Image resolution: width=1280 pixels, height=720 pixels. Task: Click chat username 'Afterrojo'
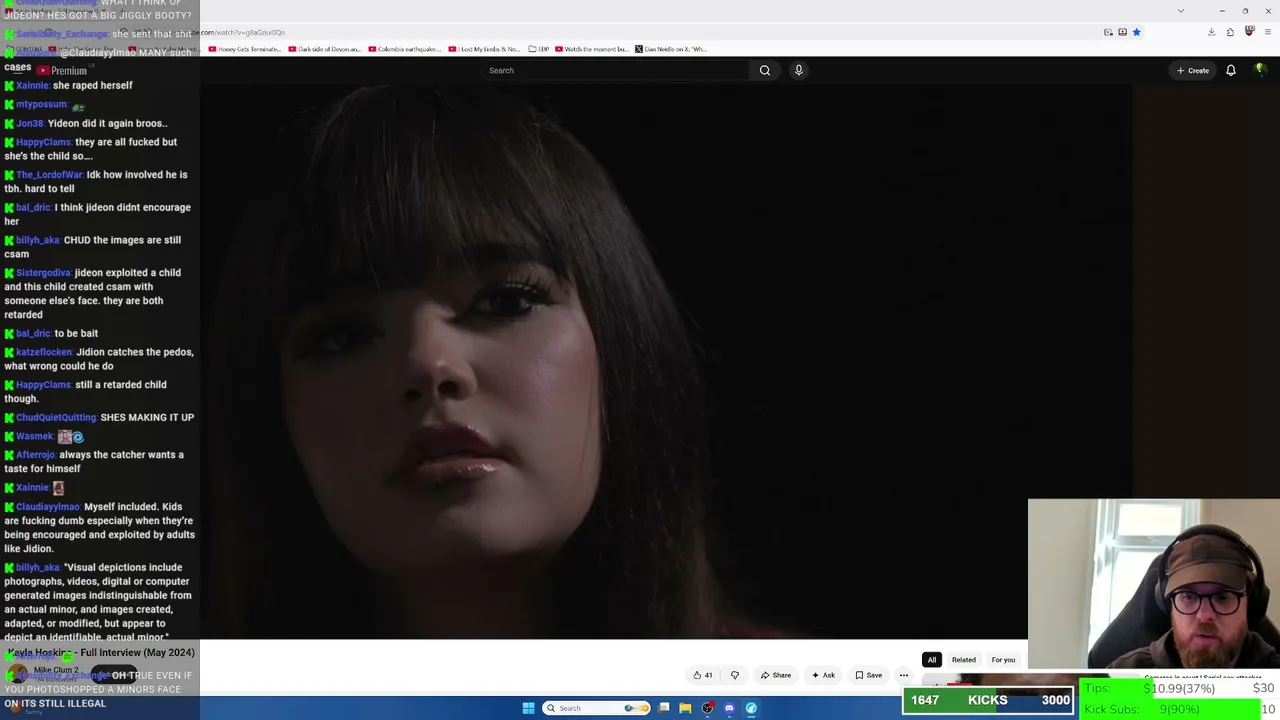36,455
